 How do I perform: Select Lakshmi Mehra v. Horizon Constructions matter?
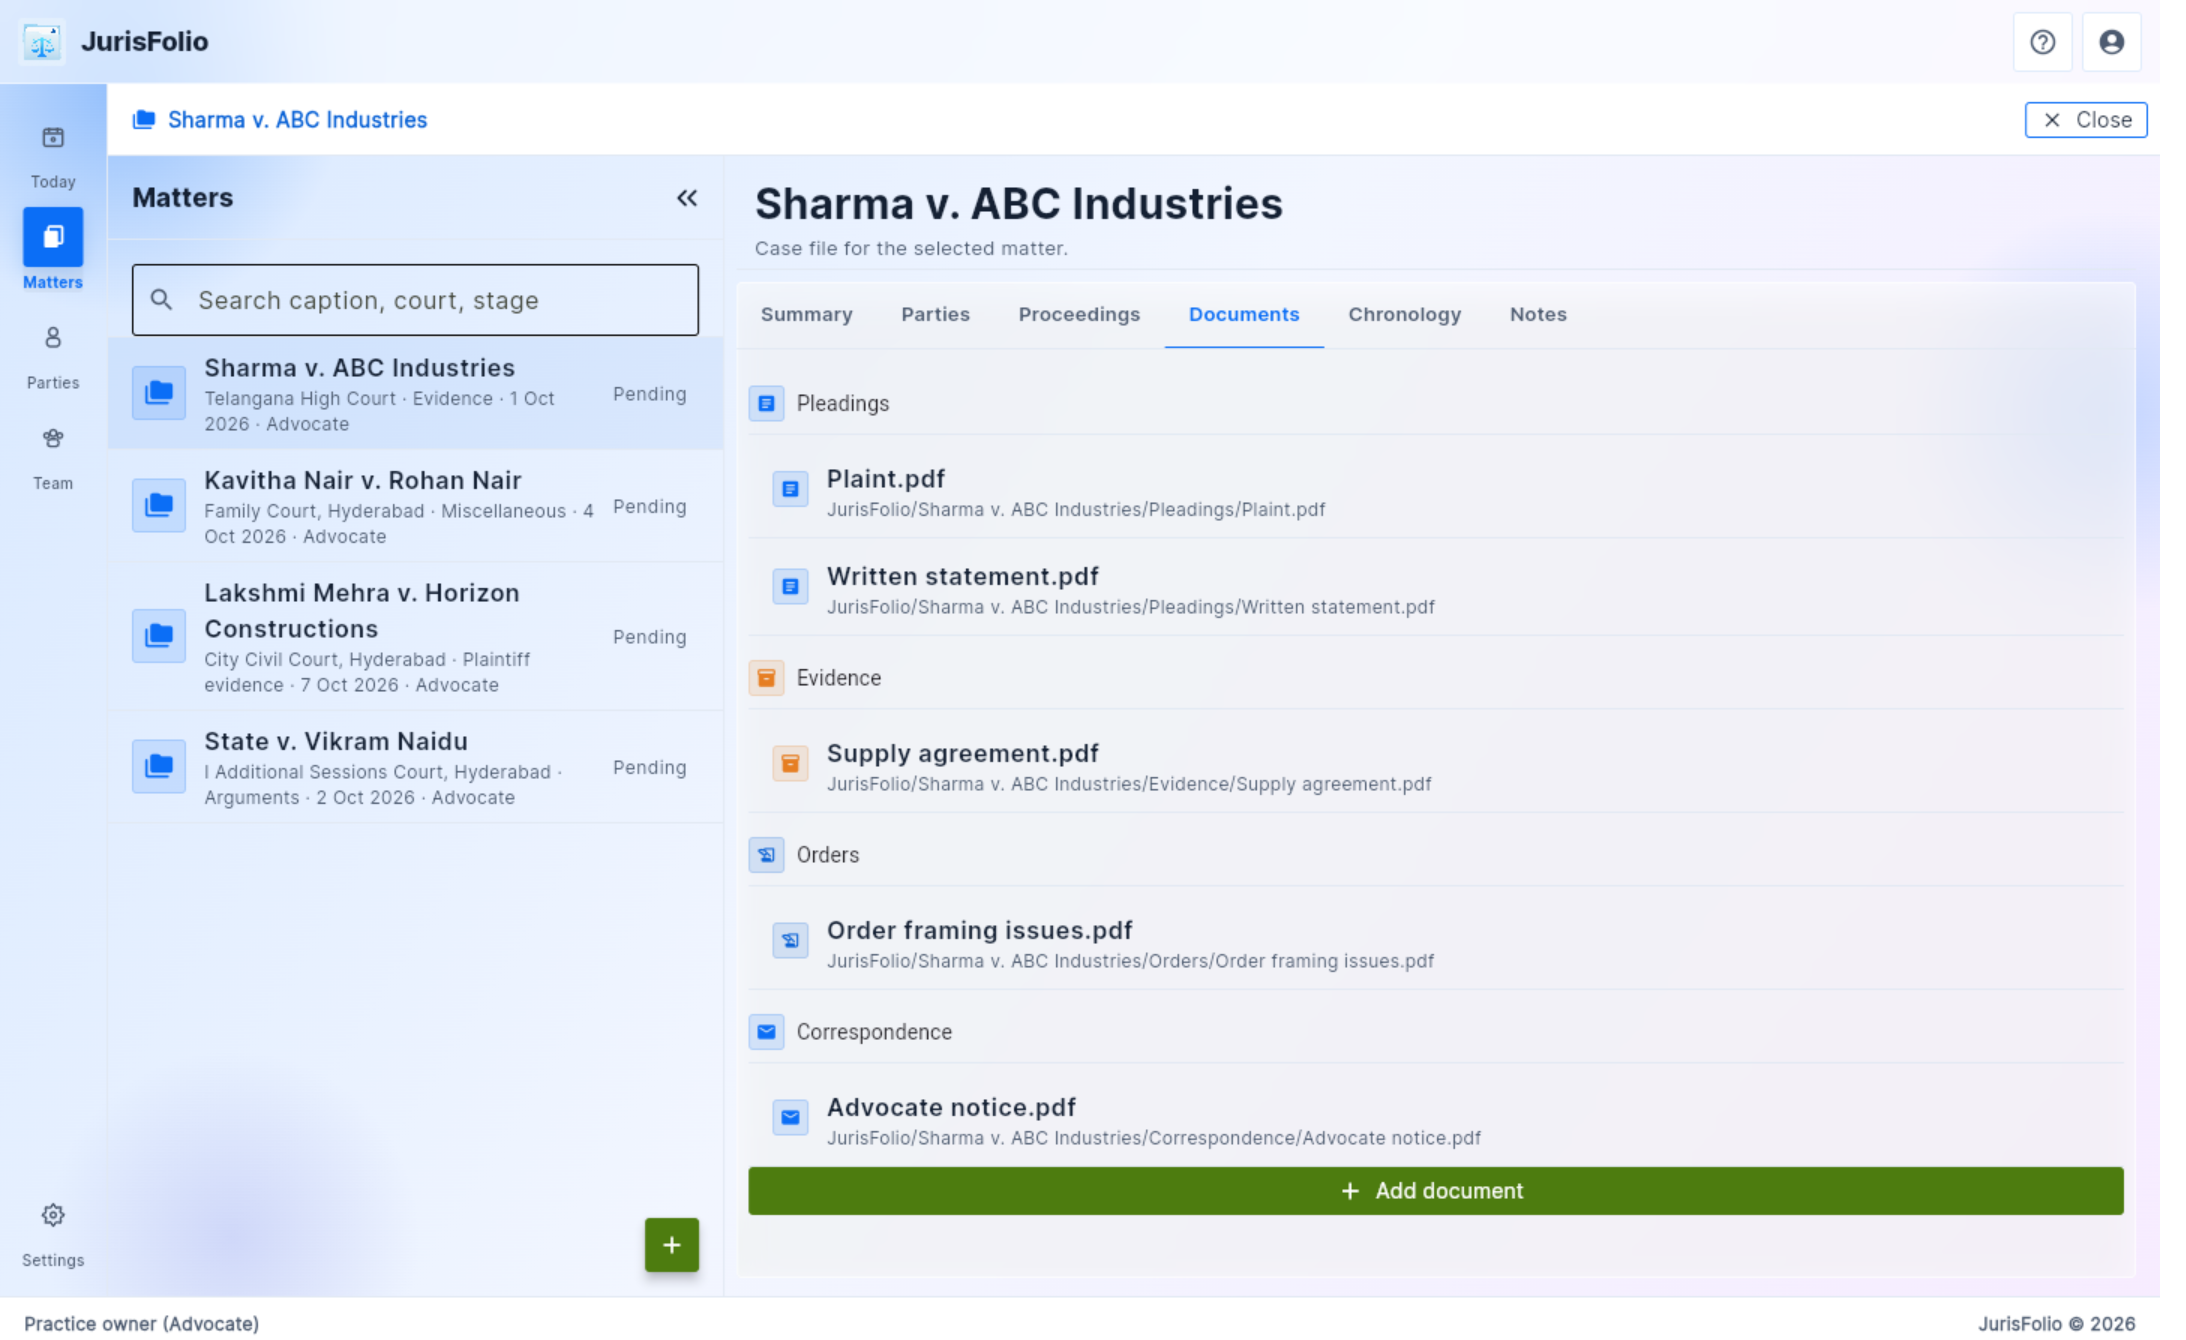pos(415,637)
